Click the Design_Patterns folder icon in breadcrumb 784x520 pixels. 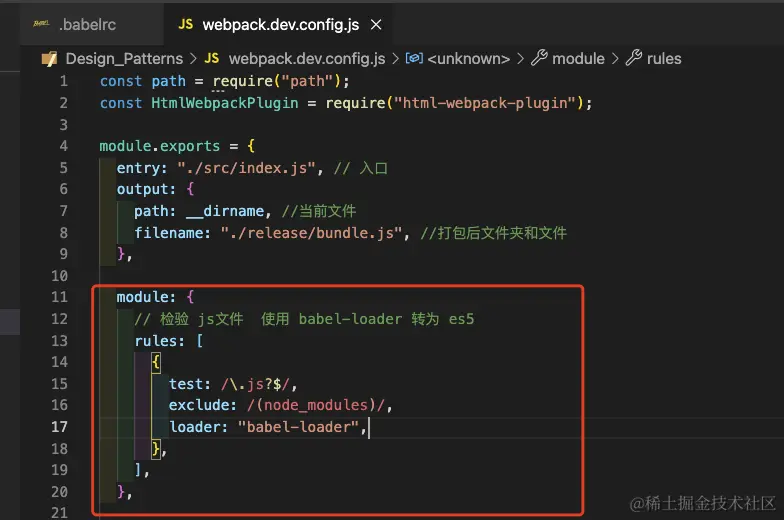[x=49, y=58]
